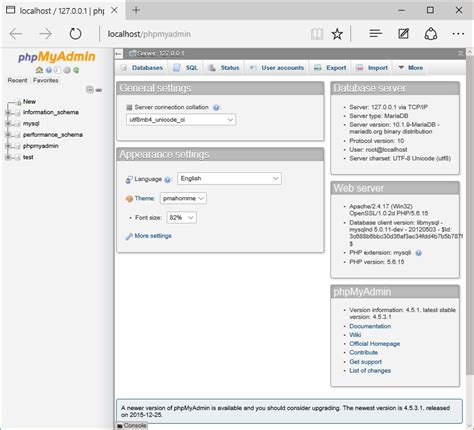Screen dimensions: 474x430
Task: Expand the phpmyadmin tree node
Action: coord(8,146)
